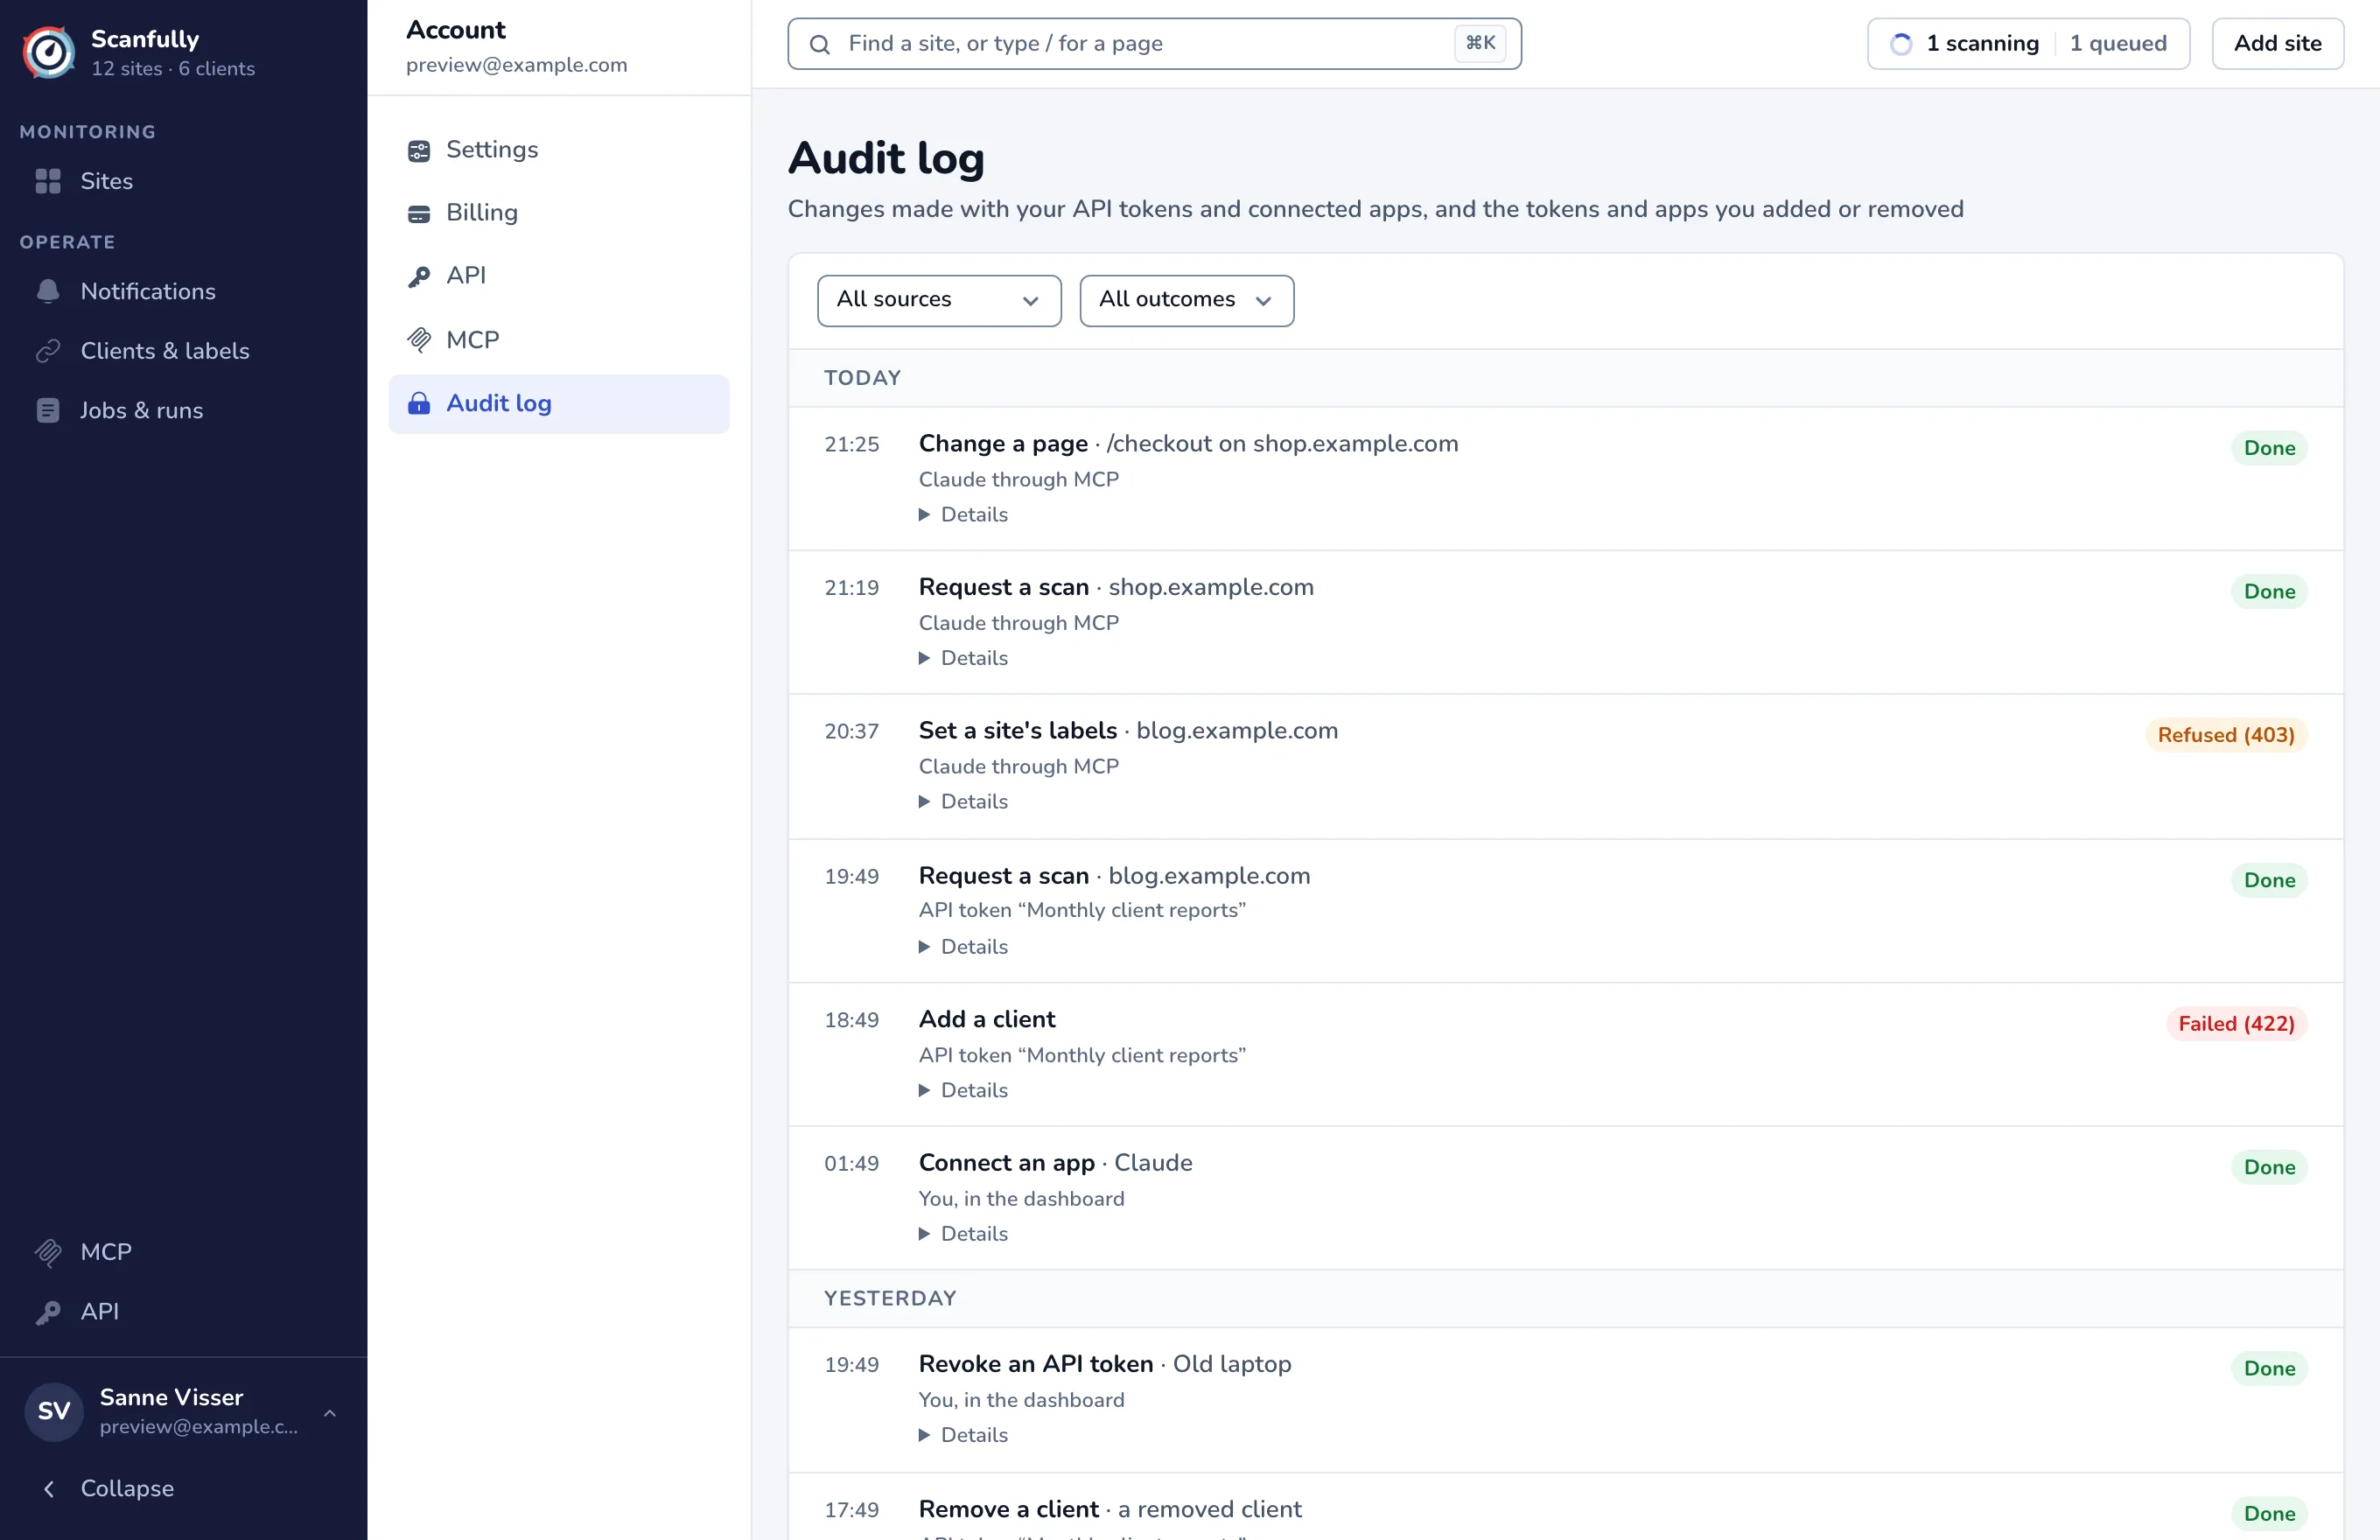Image resolution: width=2380 pixels, height=1540 pixels.
Task: Expand Details for Change a page entry
Action: [x=963, y=515]
